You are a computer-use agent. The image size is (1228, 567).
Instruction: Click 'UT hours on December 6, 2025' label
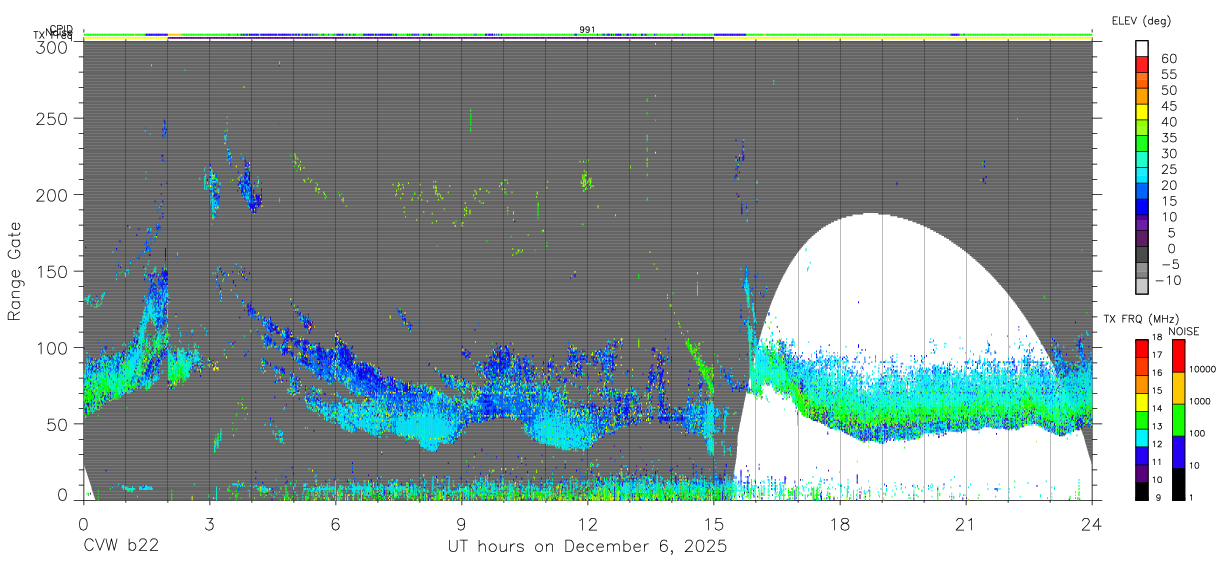coord(587,547)
